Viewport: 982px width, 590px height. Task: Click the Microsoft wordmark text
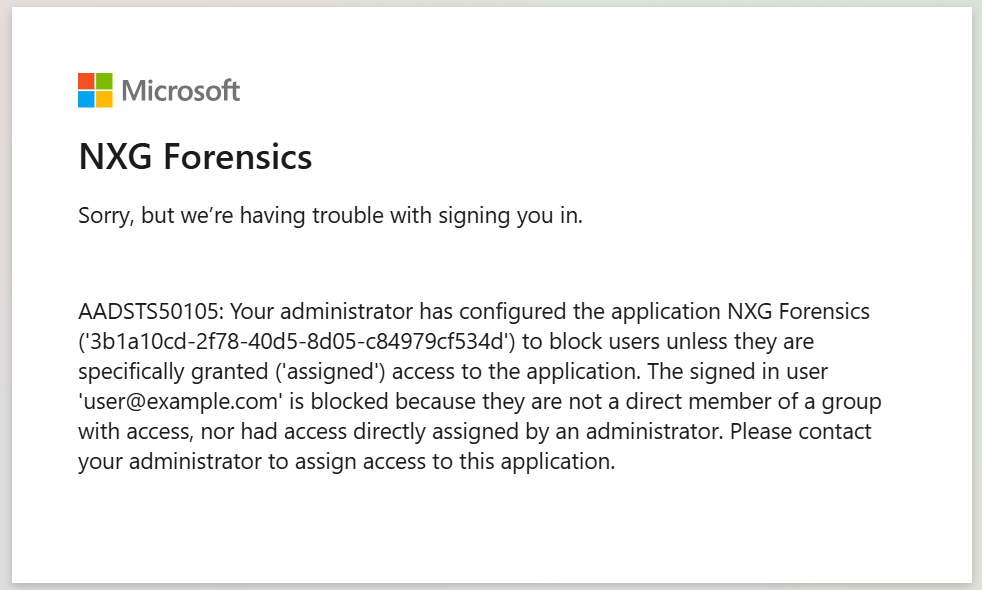[x=181, y=91]
